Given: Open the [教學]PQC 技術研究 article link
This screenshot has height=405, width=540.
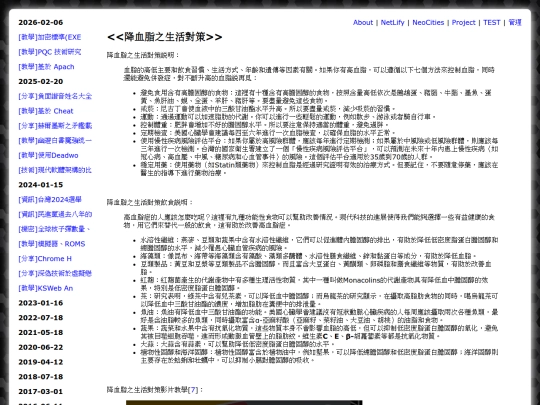Looking at the screenshot, I should [50, 52].
